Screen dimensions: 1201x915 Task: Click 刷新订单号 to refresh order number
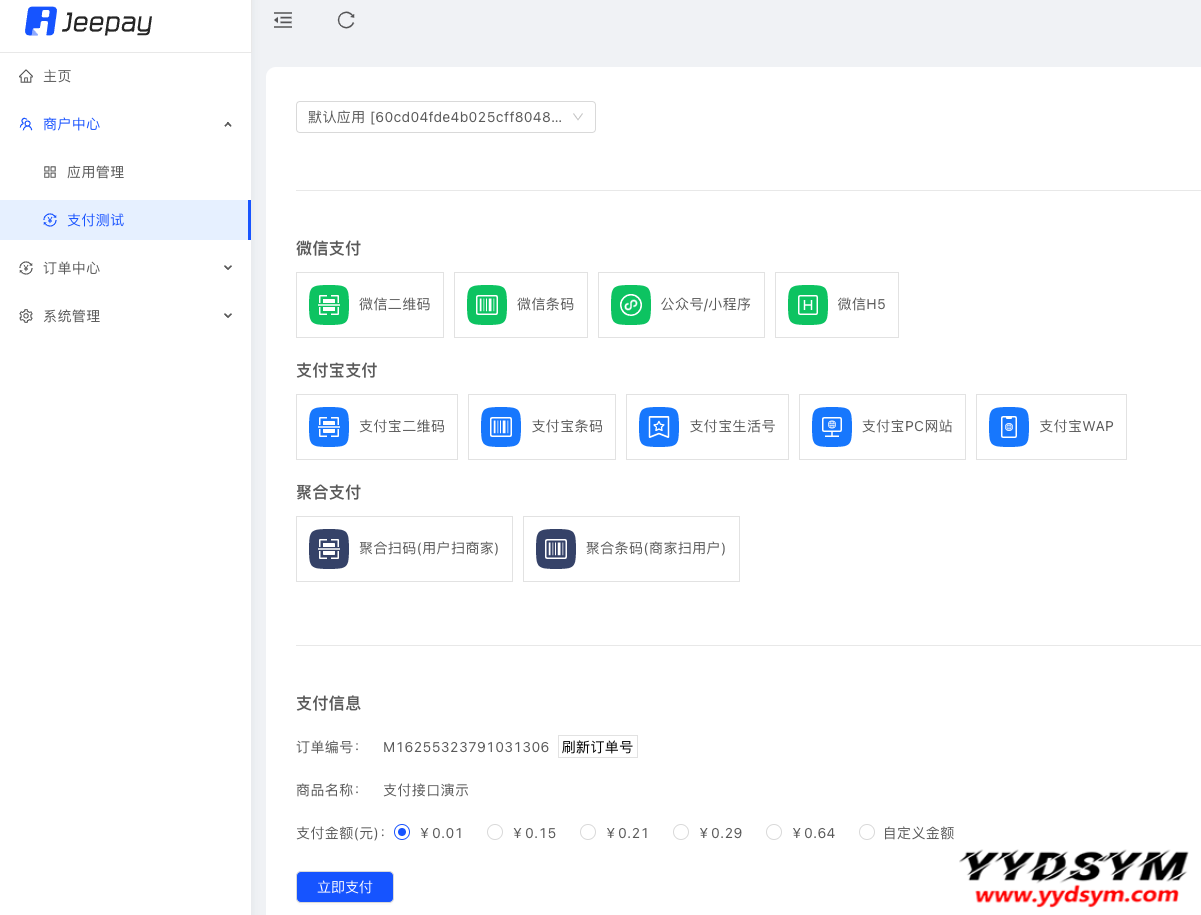click(597, 747)
